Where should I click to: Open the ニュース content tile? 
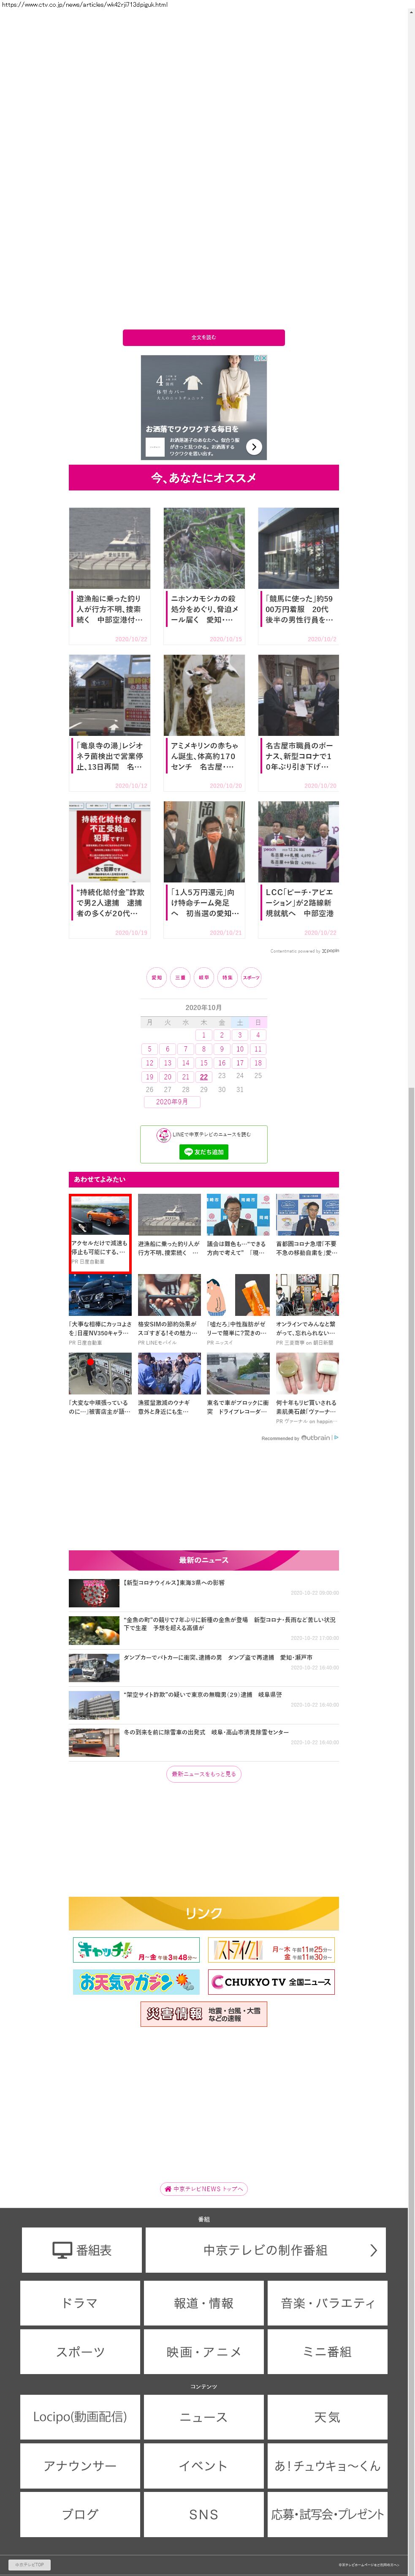(x=204, y=2417)
